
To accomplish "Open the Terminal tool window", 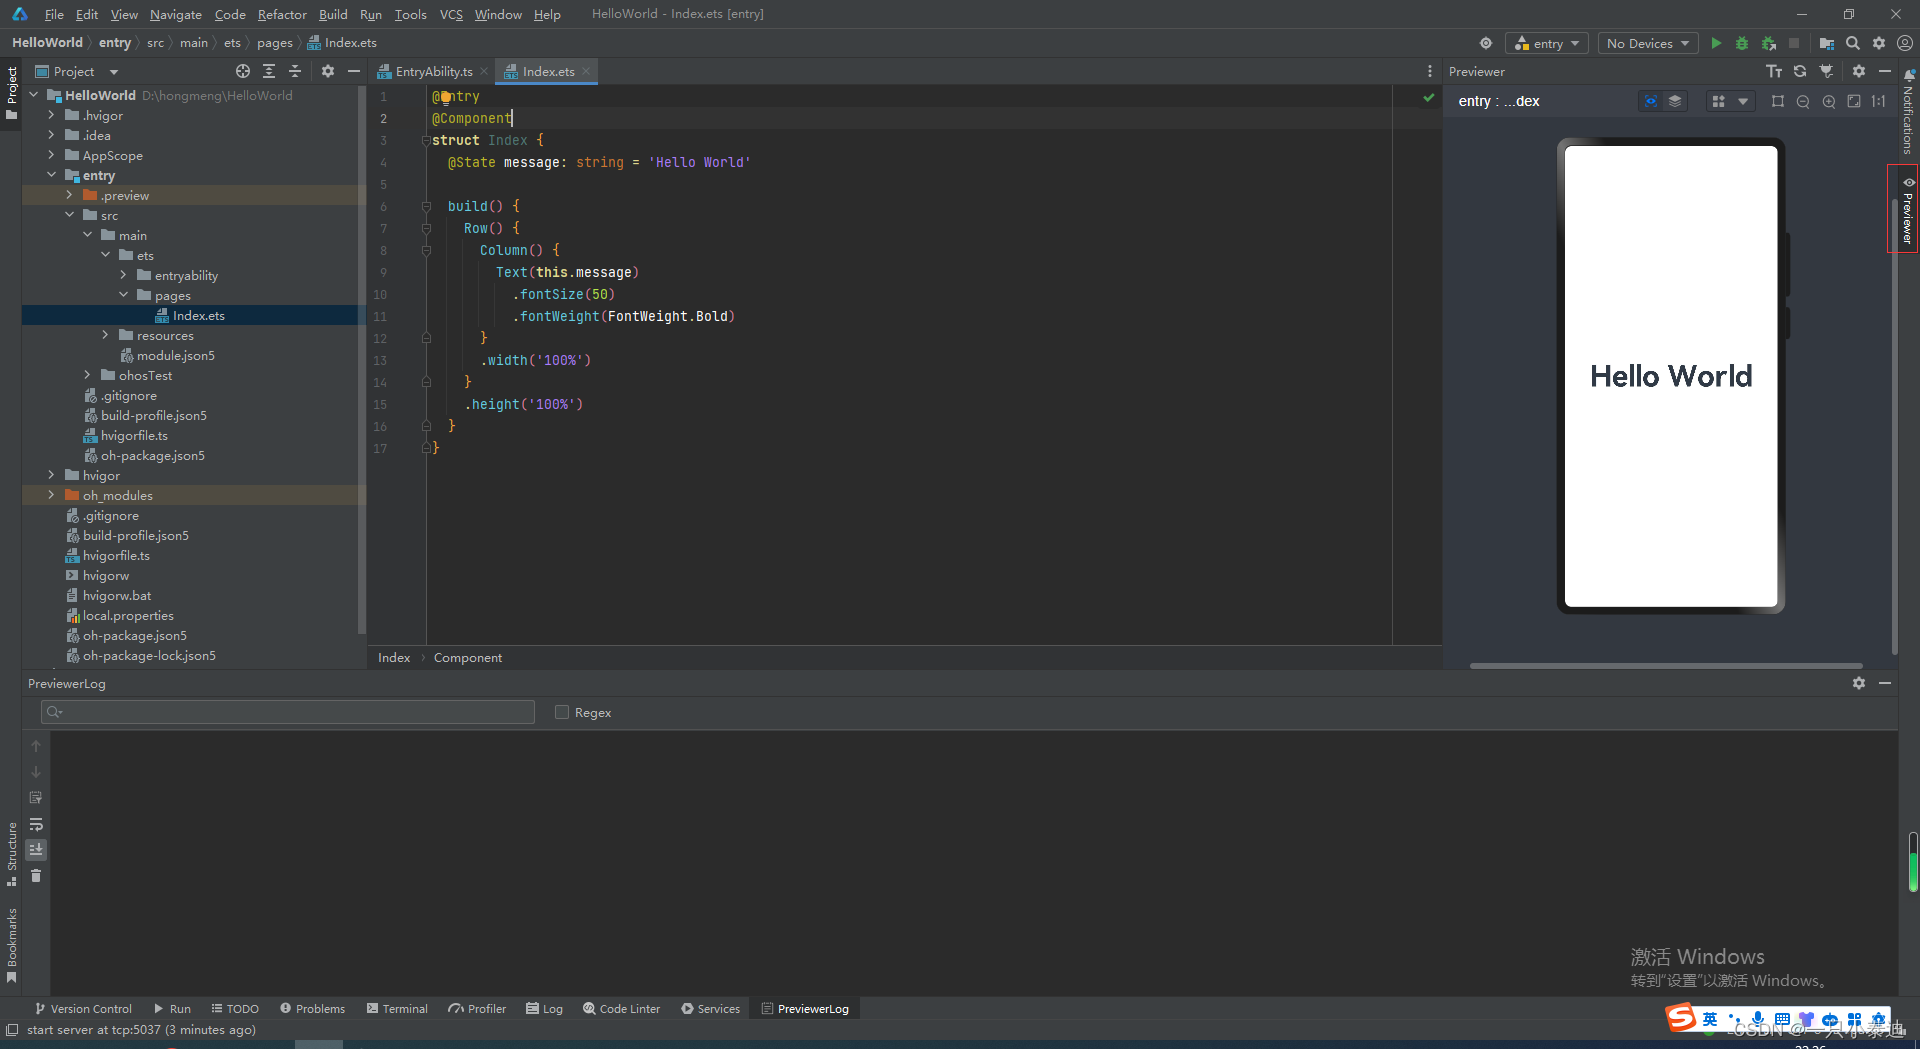I will (397, 1008).
